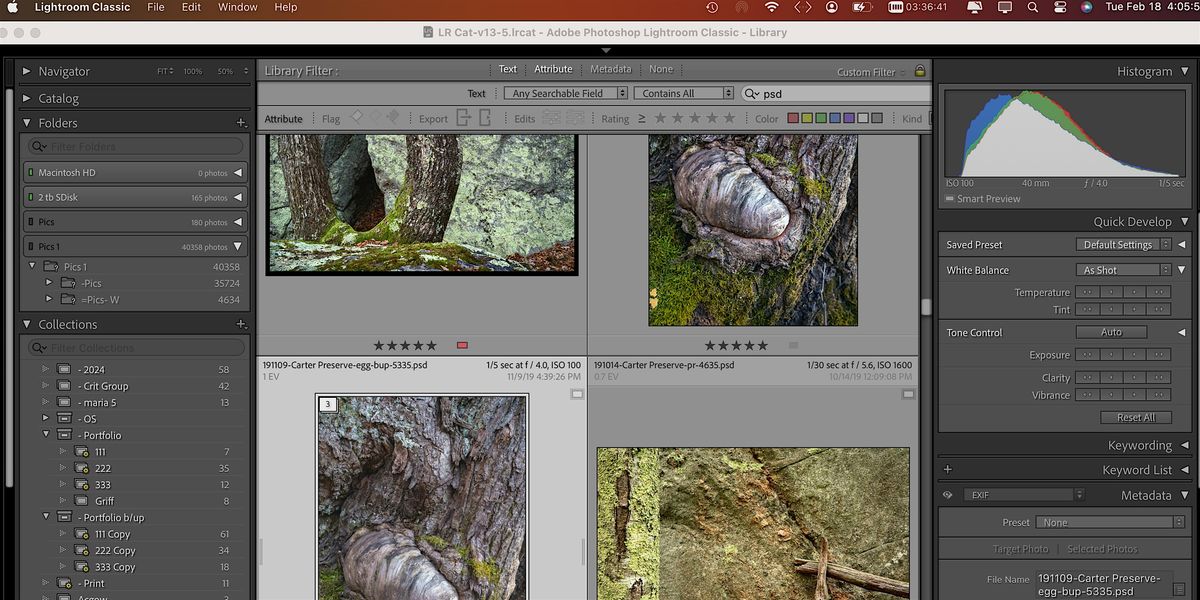Click the plus icon beside Keyword List

coord(948,470)
